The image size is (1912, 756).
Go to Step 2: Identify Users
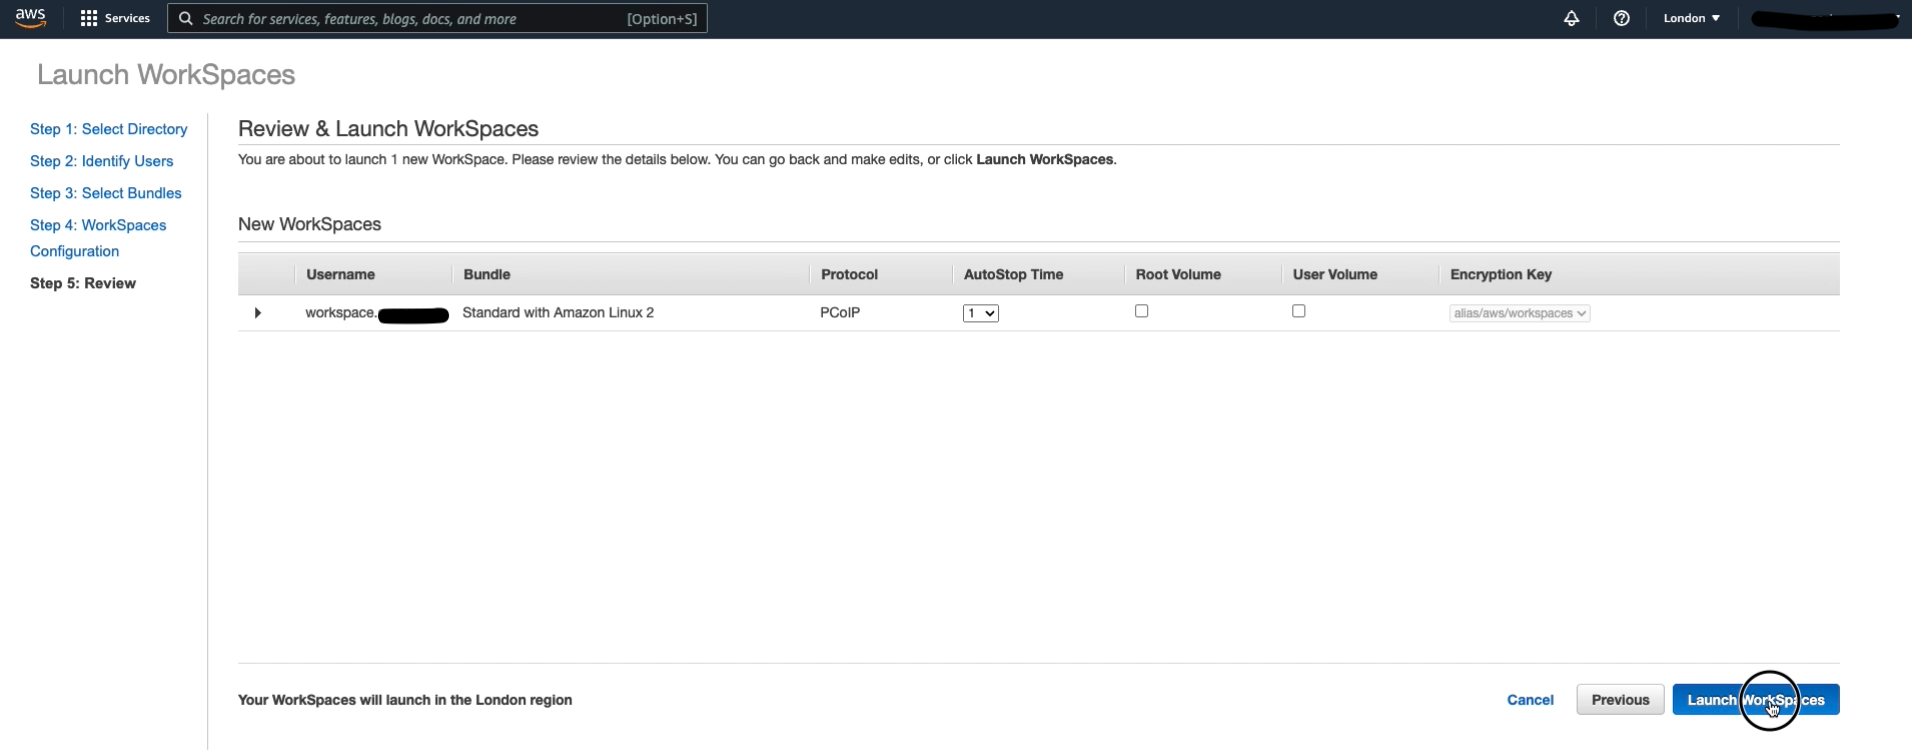101,161
